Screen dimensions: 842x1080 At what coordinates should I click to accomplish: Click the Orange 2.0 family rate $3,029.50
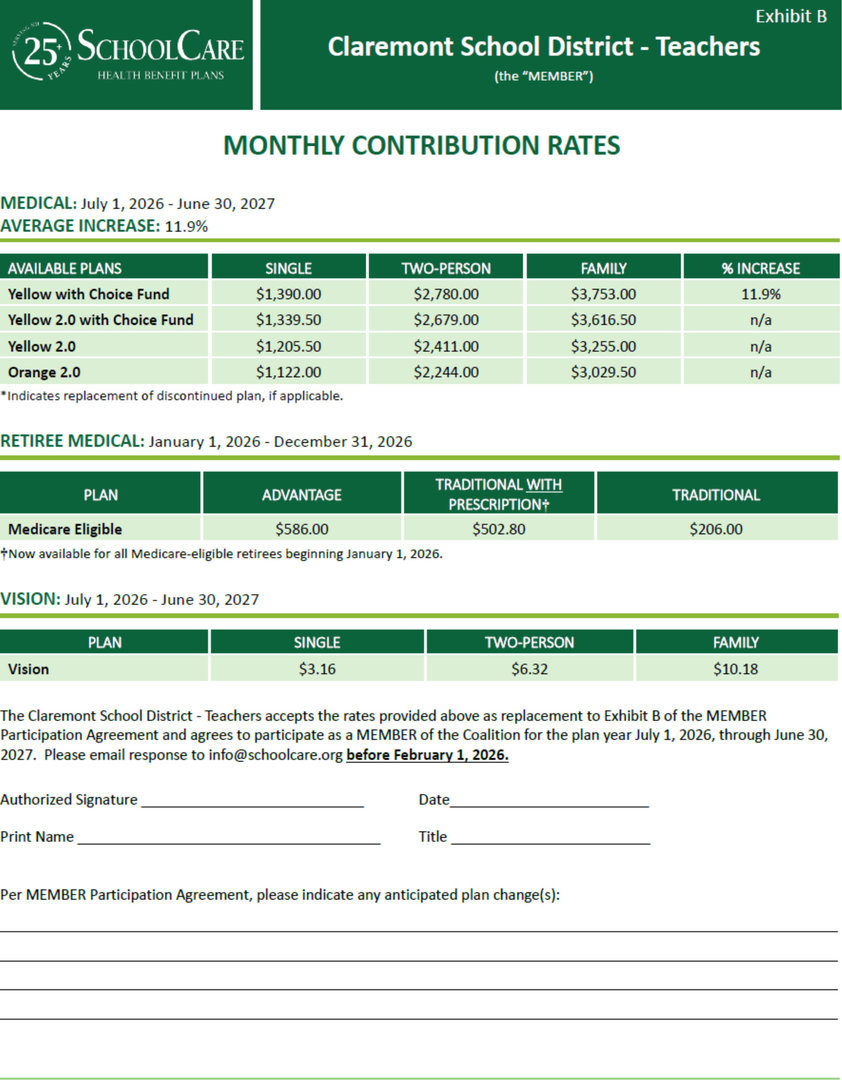click(603, 372)
